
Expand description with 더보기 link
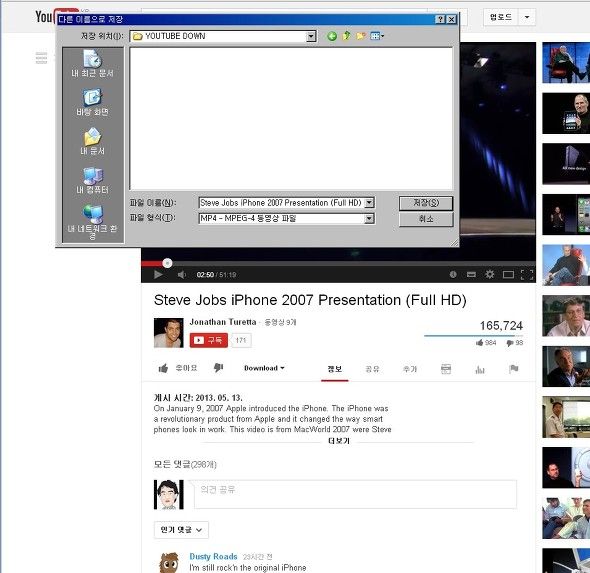coord(339,441)
